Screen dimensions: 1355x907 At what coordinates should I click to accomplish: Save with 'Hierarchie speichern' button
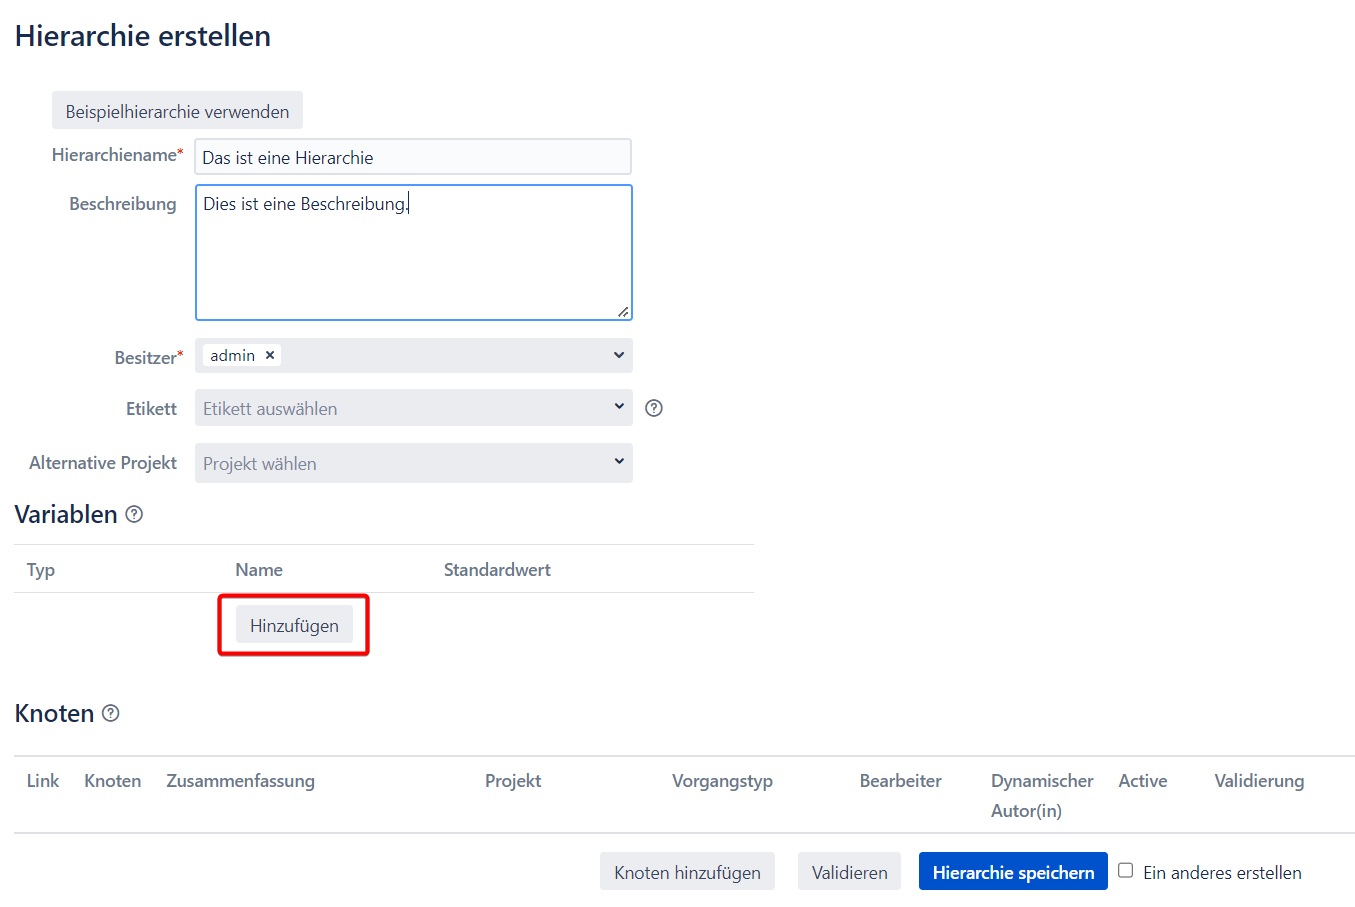click(1012, 872)
